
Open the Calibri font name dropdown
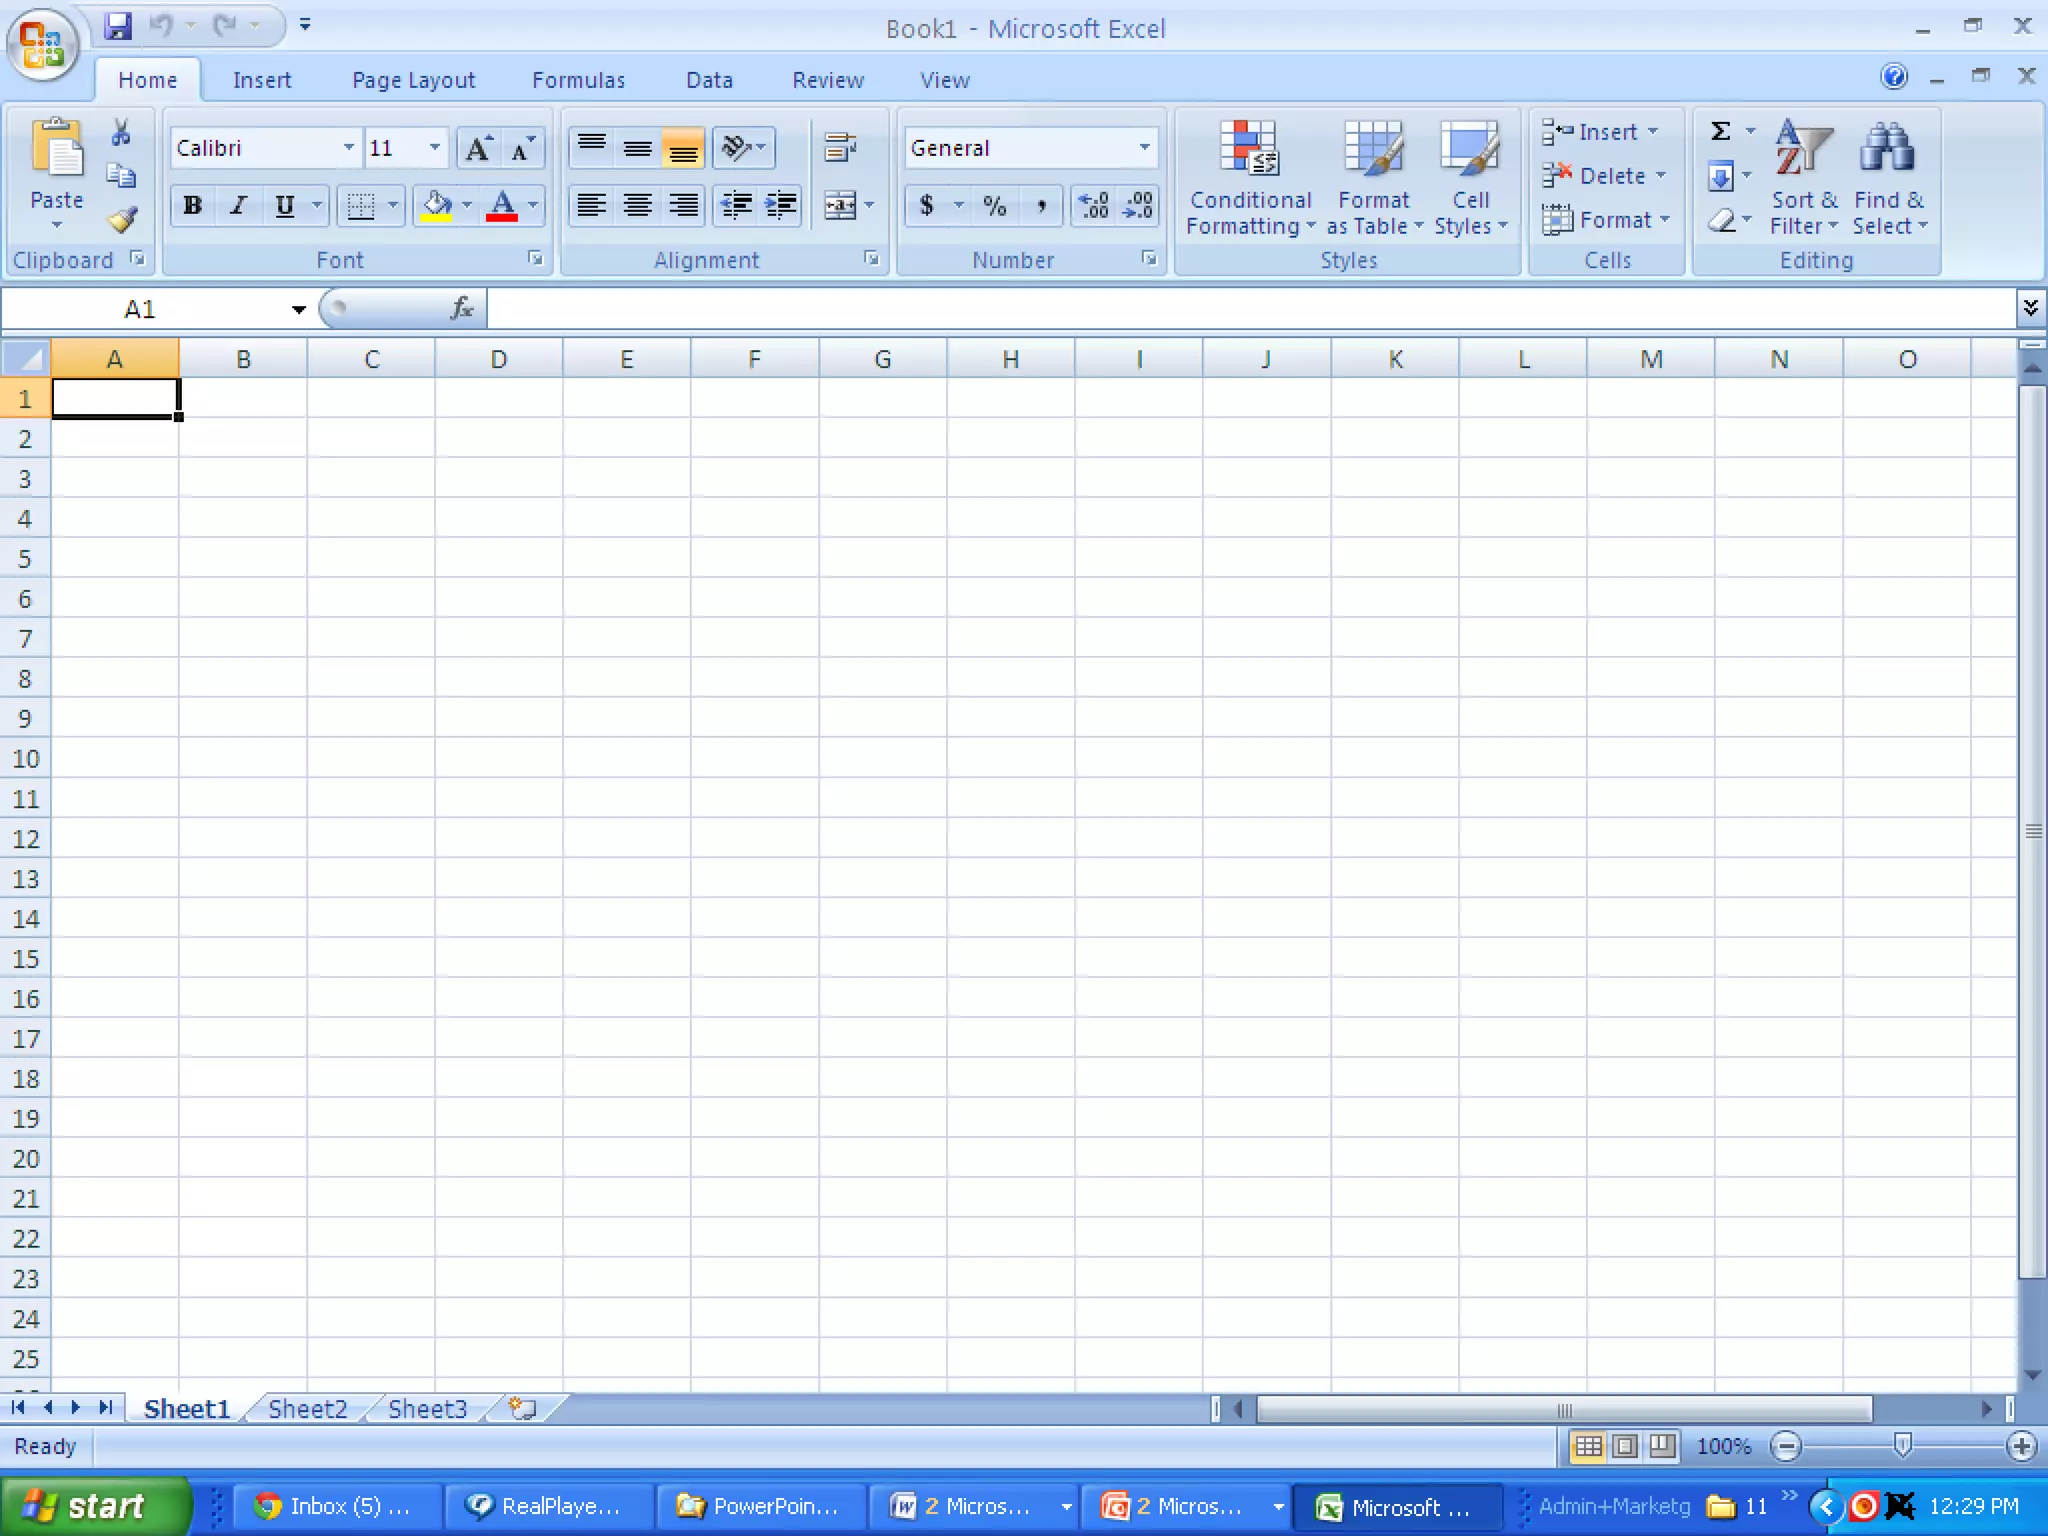coord(348,148)
